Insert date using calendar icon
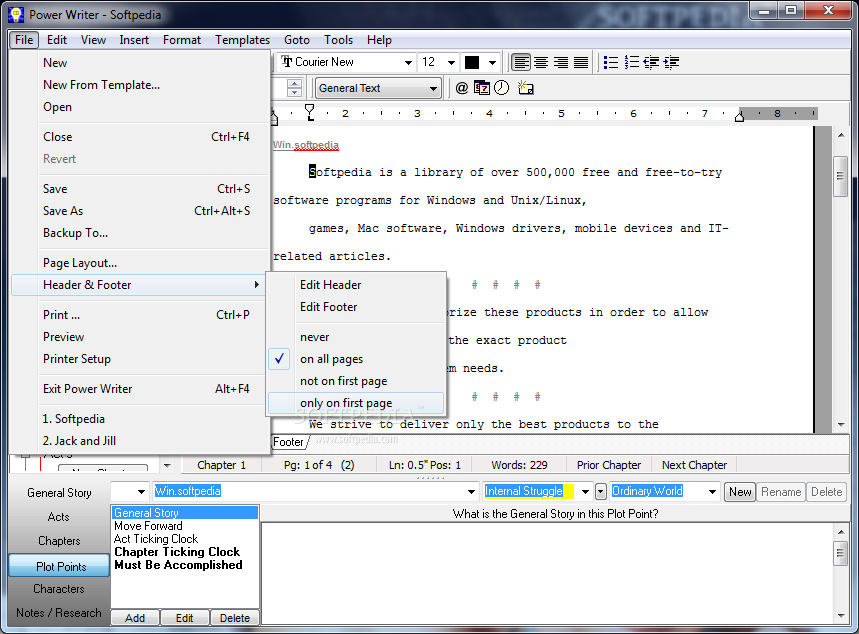The image size is (859, 634). point(482,88)
